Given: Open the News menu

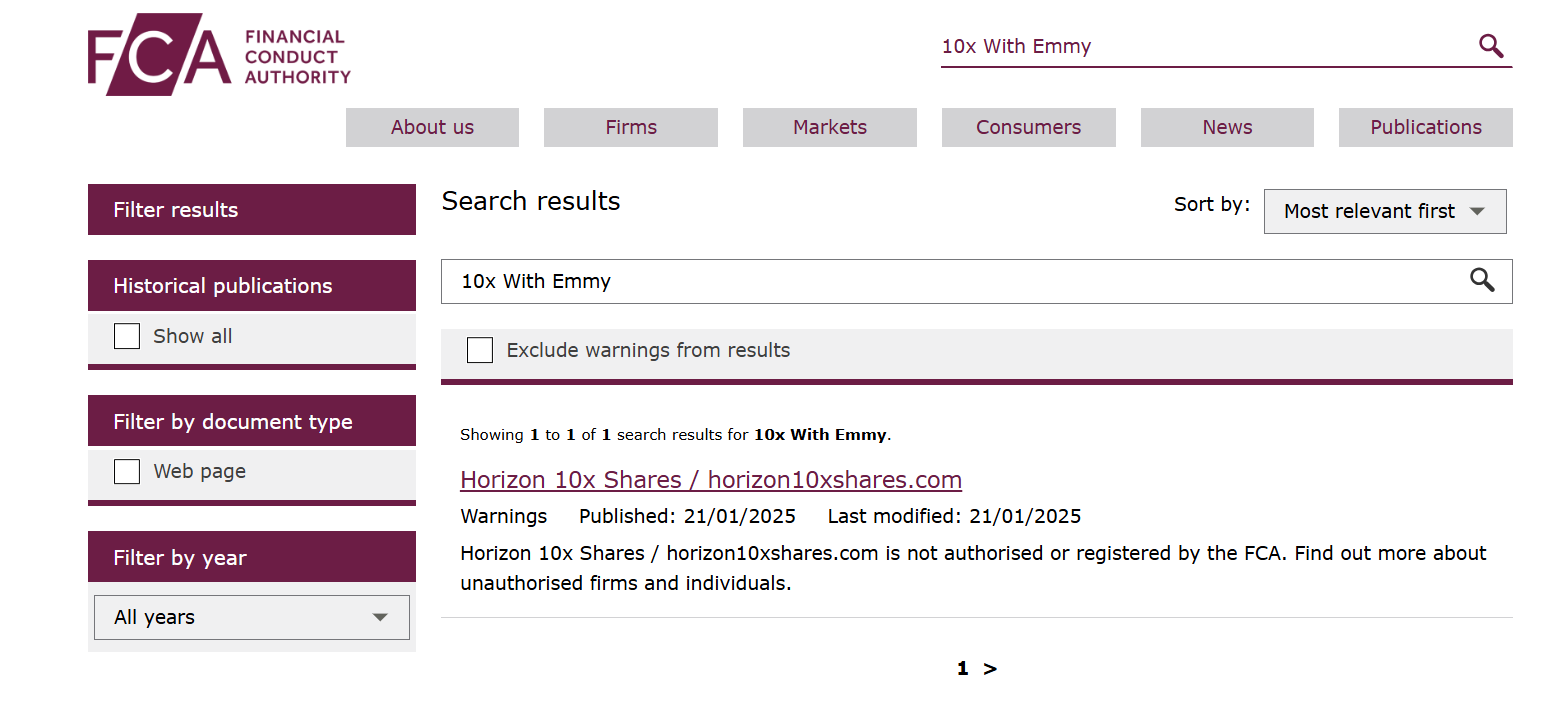Looking at the screenshot, I should 1227,127.
